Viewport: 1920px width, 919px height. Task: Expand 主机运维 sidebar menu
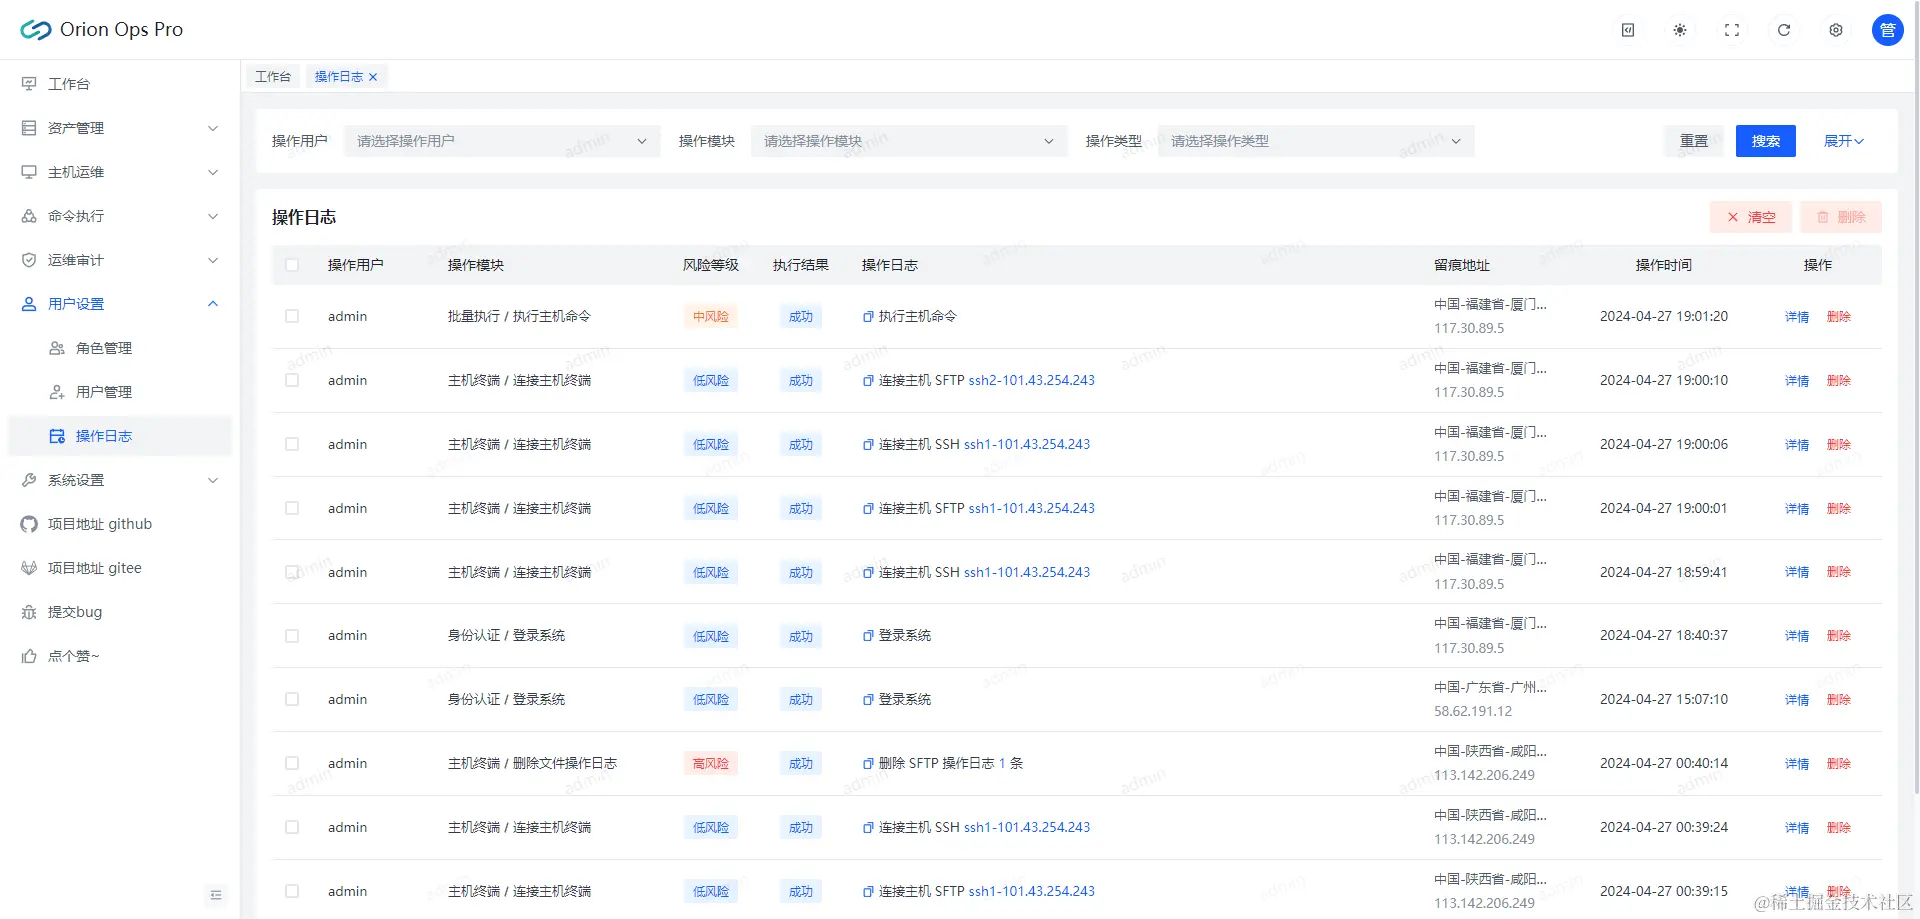point(120,172)
